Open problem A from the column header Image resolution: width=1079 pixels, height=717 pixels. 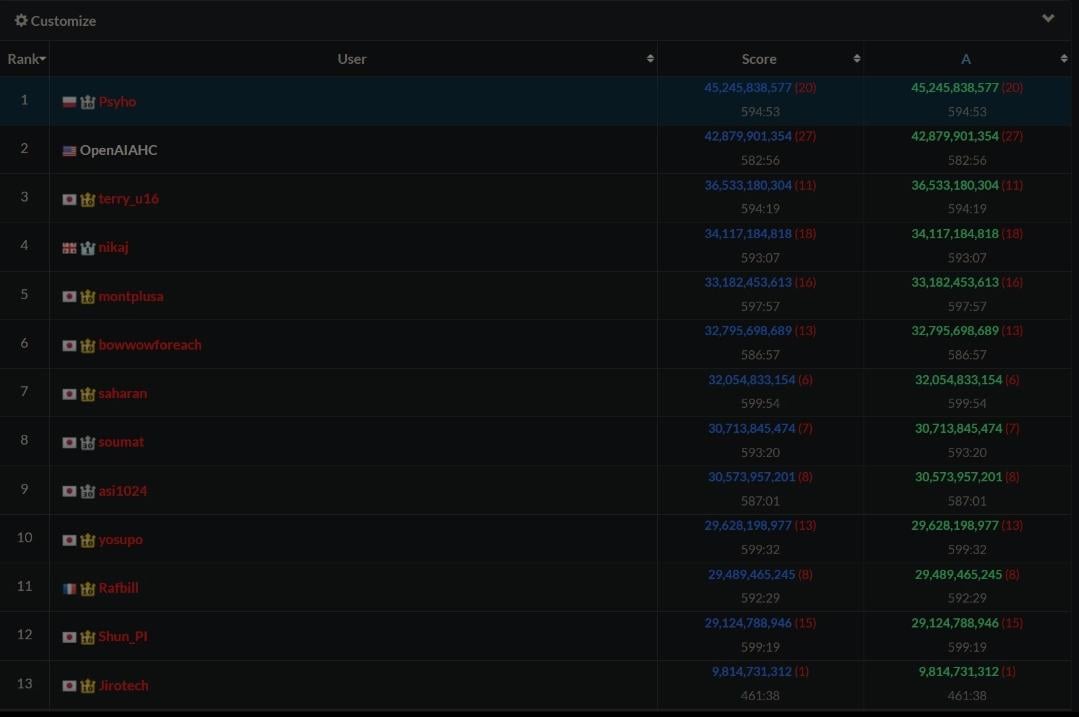point(965,59)
